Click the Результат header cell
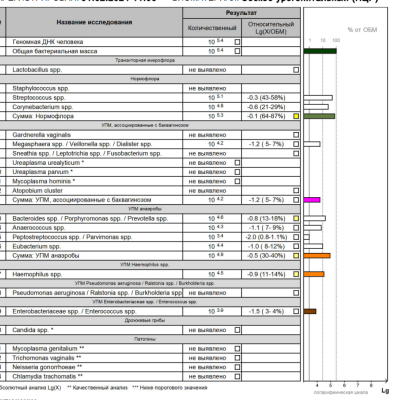400x400 pixels. (242, 13)
